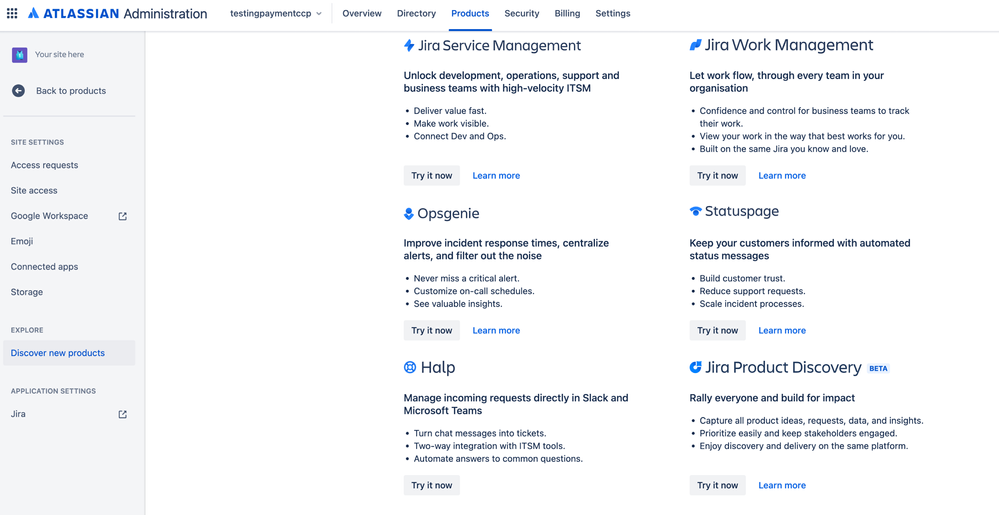
Task: Click the Jira Work Management heading
Action: 789,45
